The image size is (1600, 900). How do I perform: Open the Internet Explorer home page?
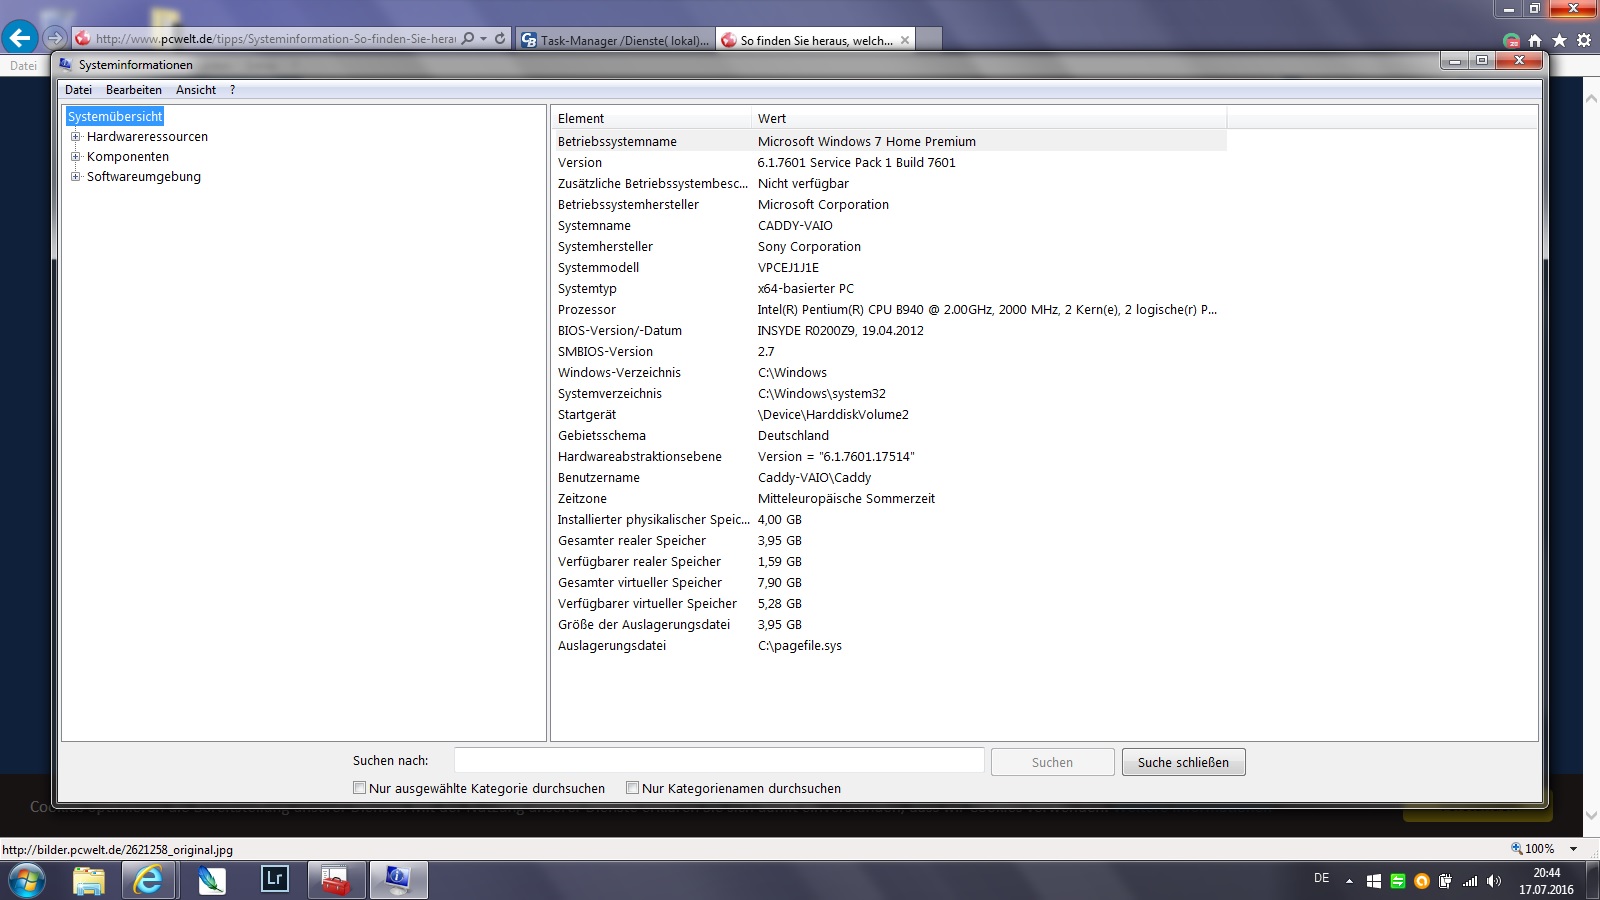click(x=1535, y=40)
